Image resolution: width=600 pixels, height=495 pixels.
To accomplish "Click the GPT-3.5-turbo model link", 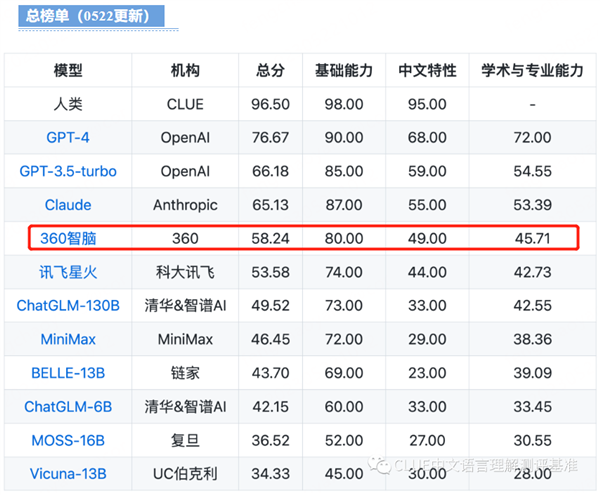I will (x=68, y=171).
